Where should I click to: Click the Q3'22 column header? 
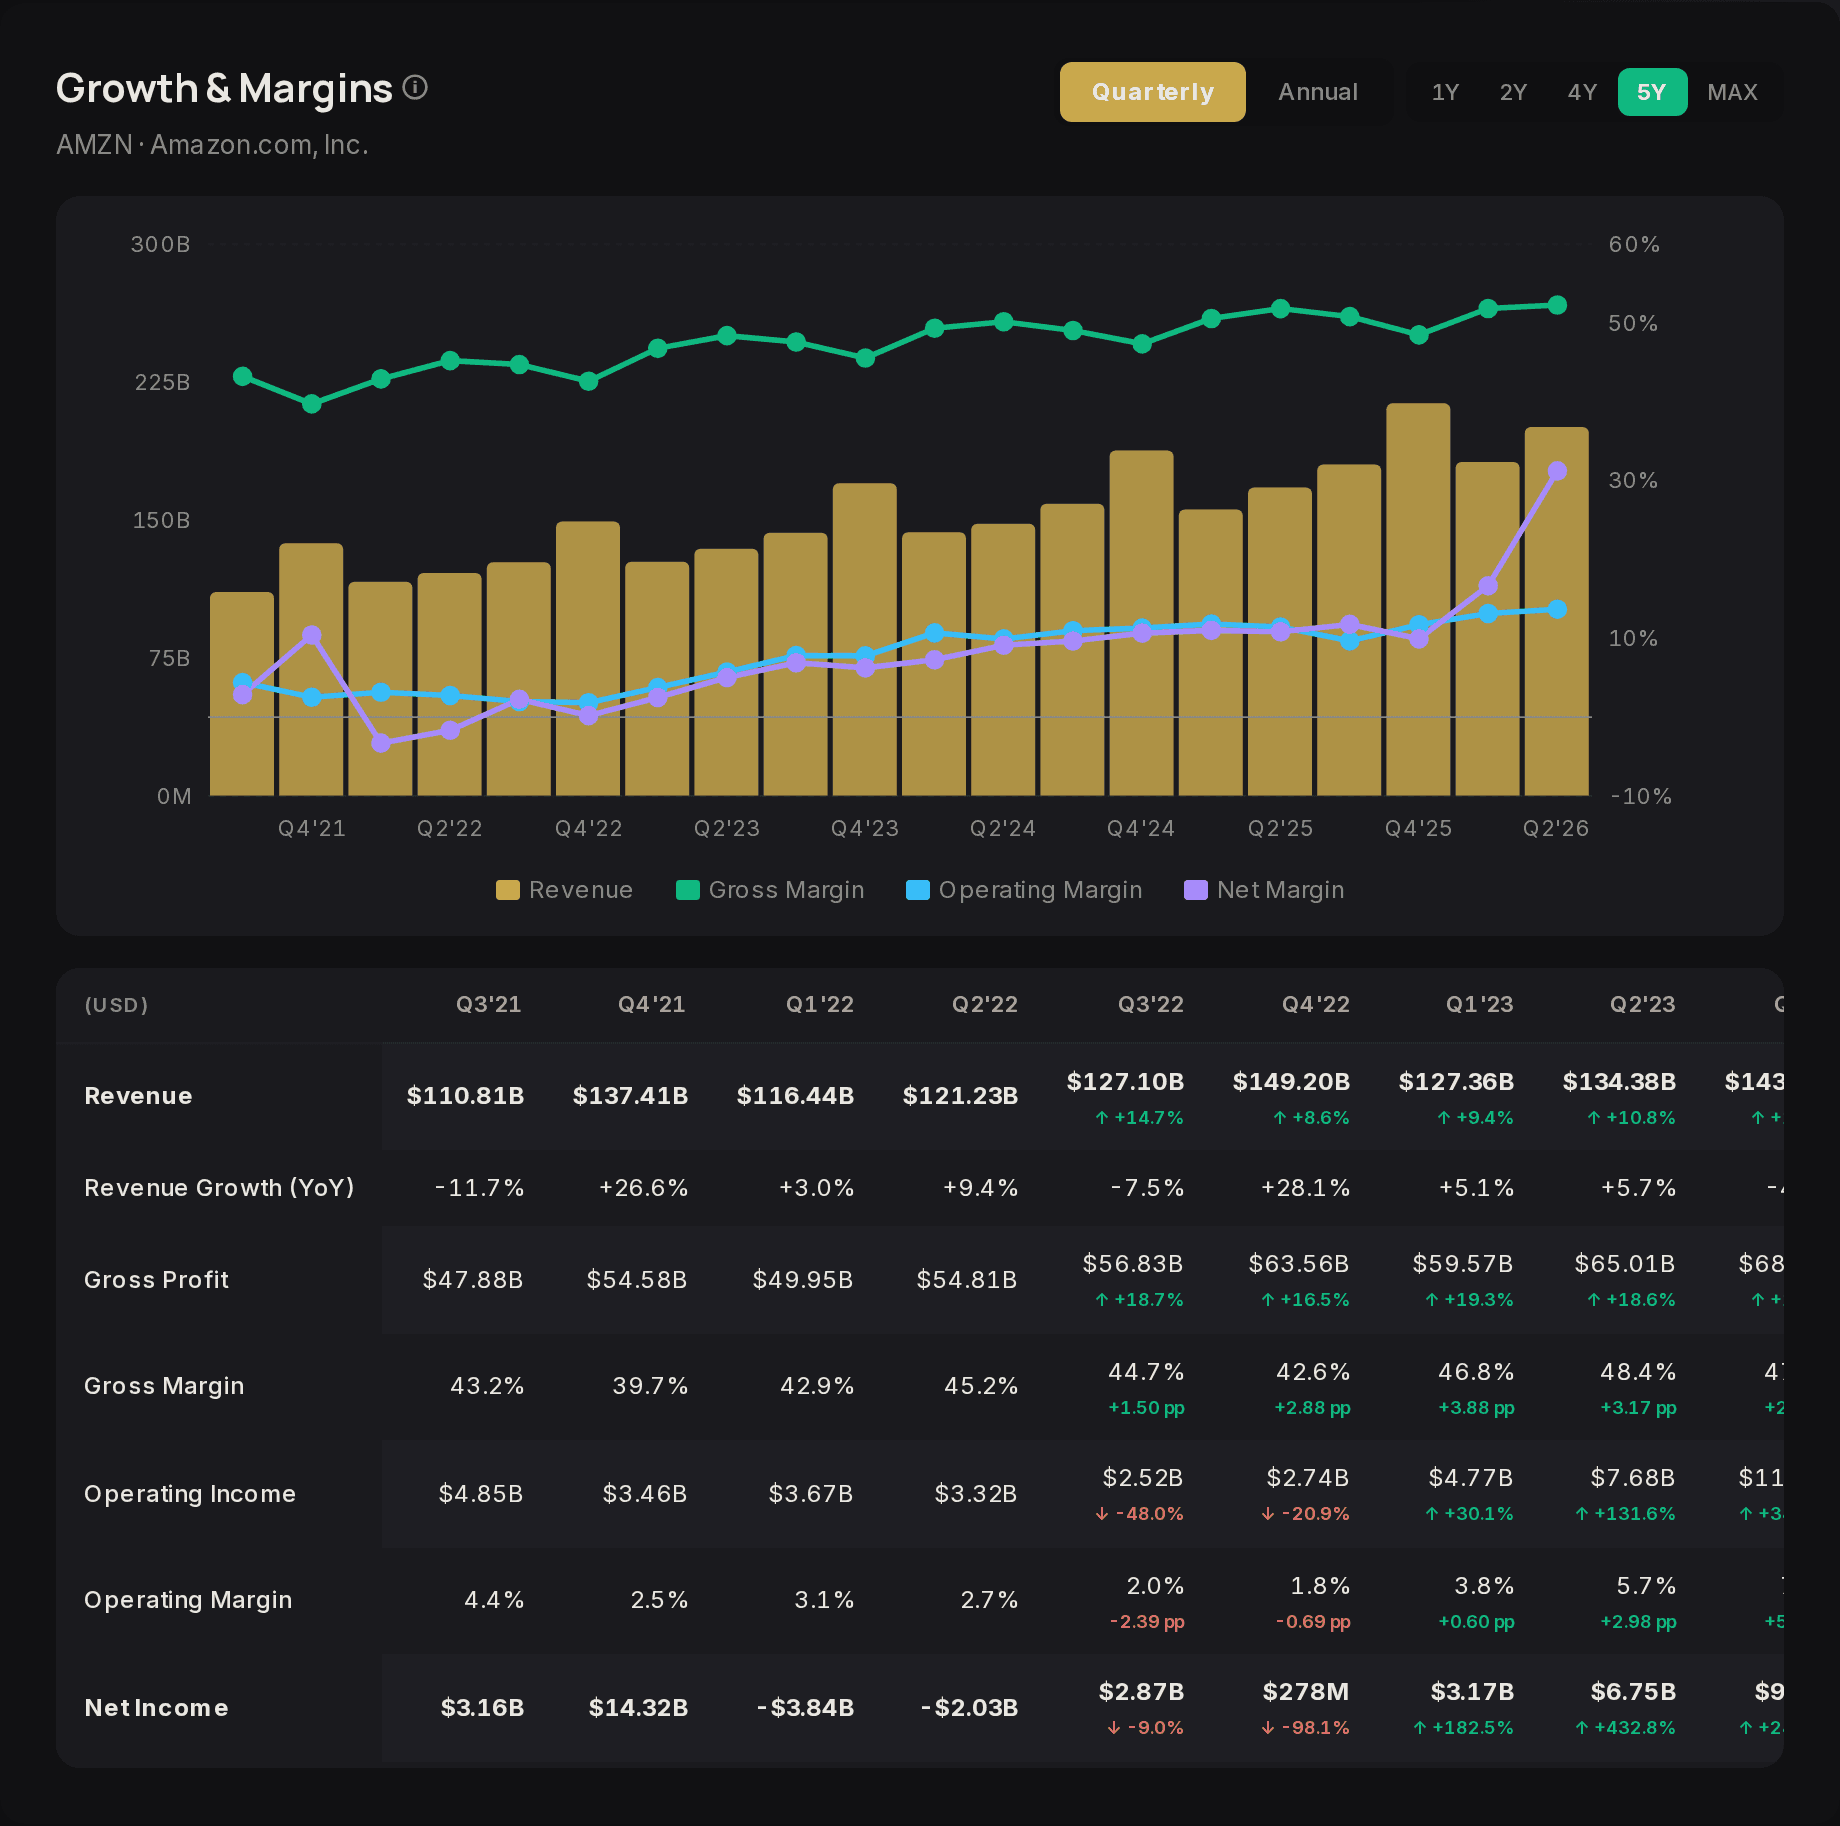1151,1005
